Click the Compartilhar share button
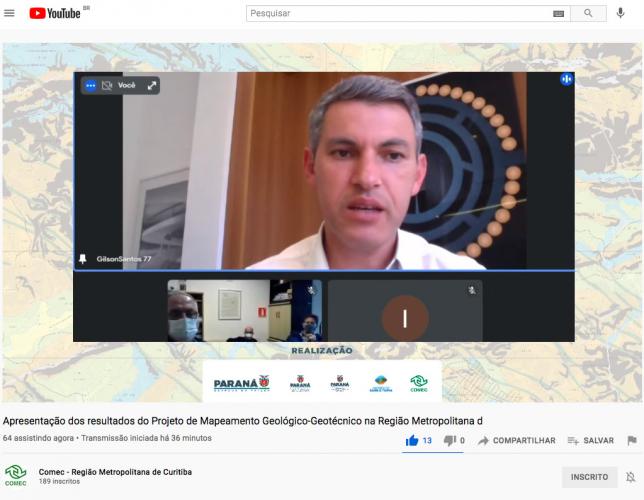 tap(516, 440)
